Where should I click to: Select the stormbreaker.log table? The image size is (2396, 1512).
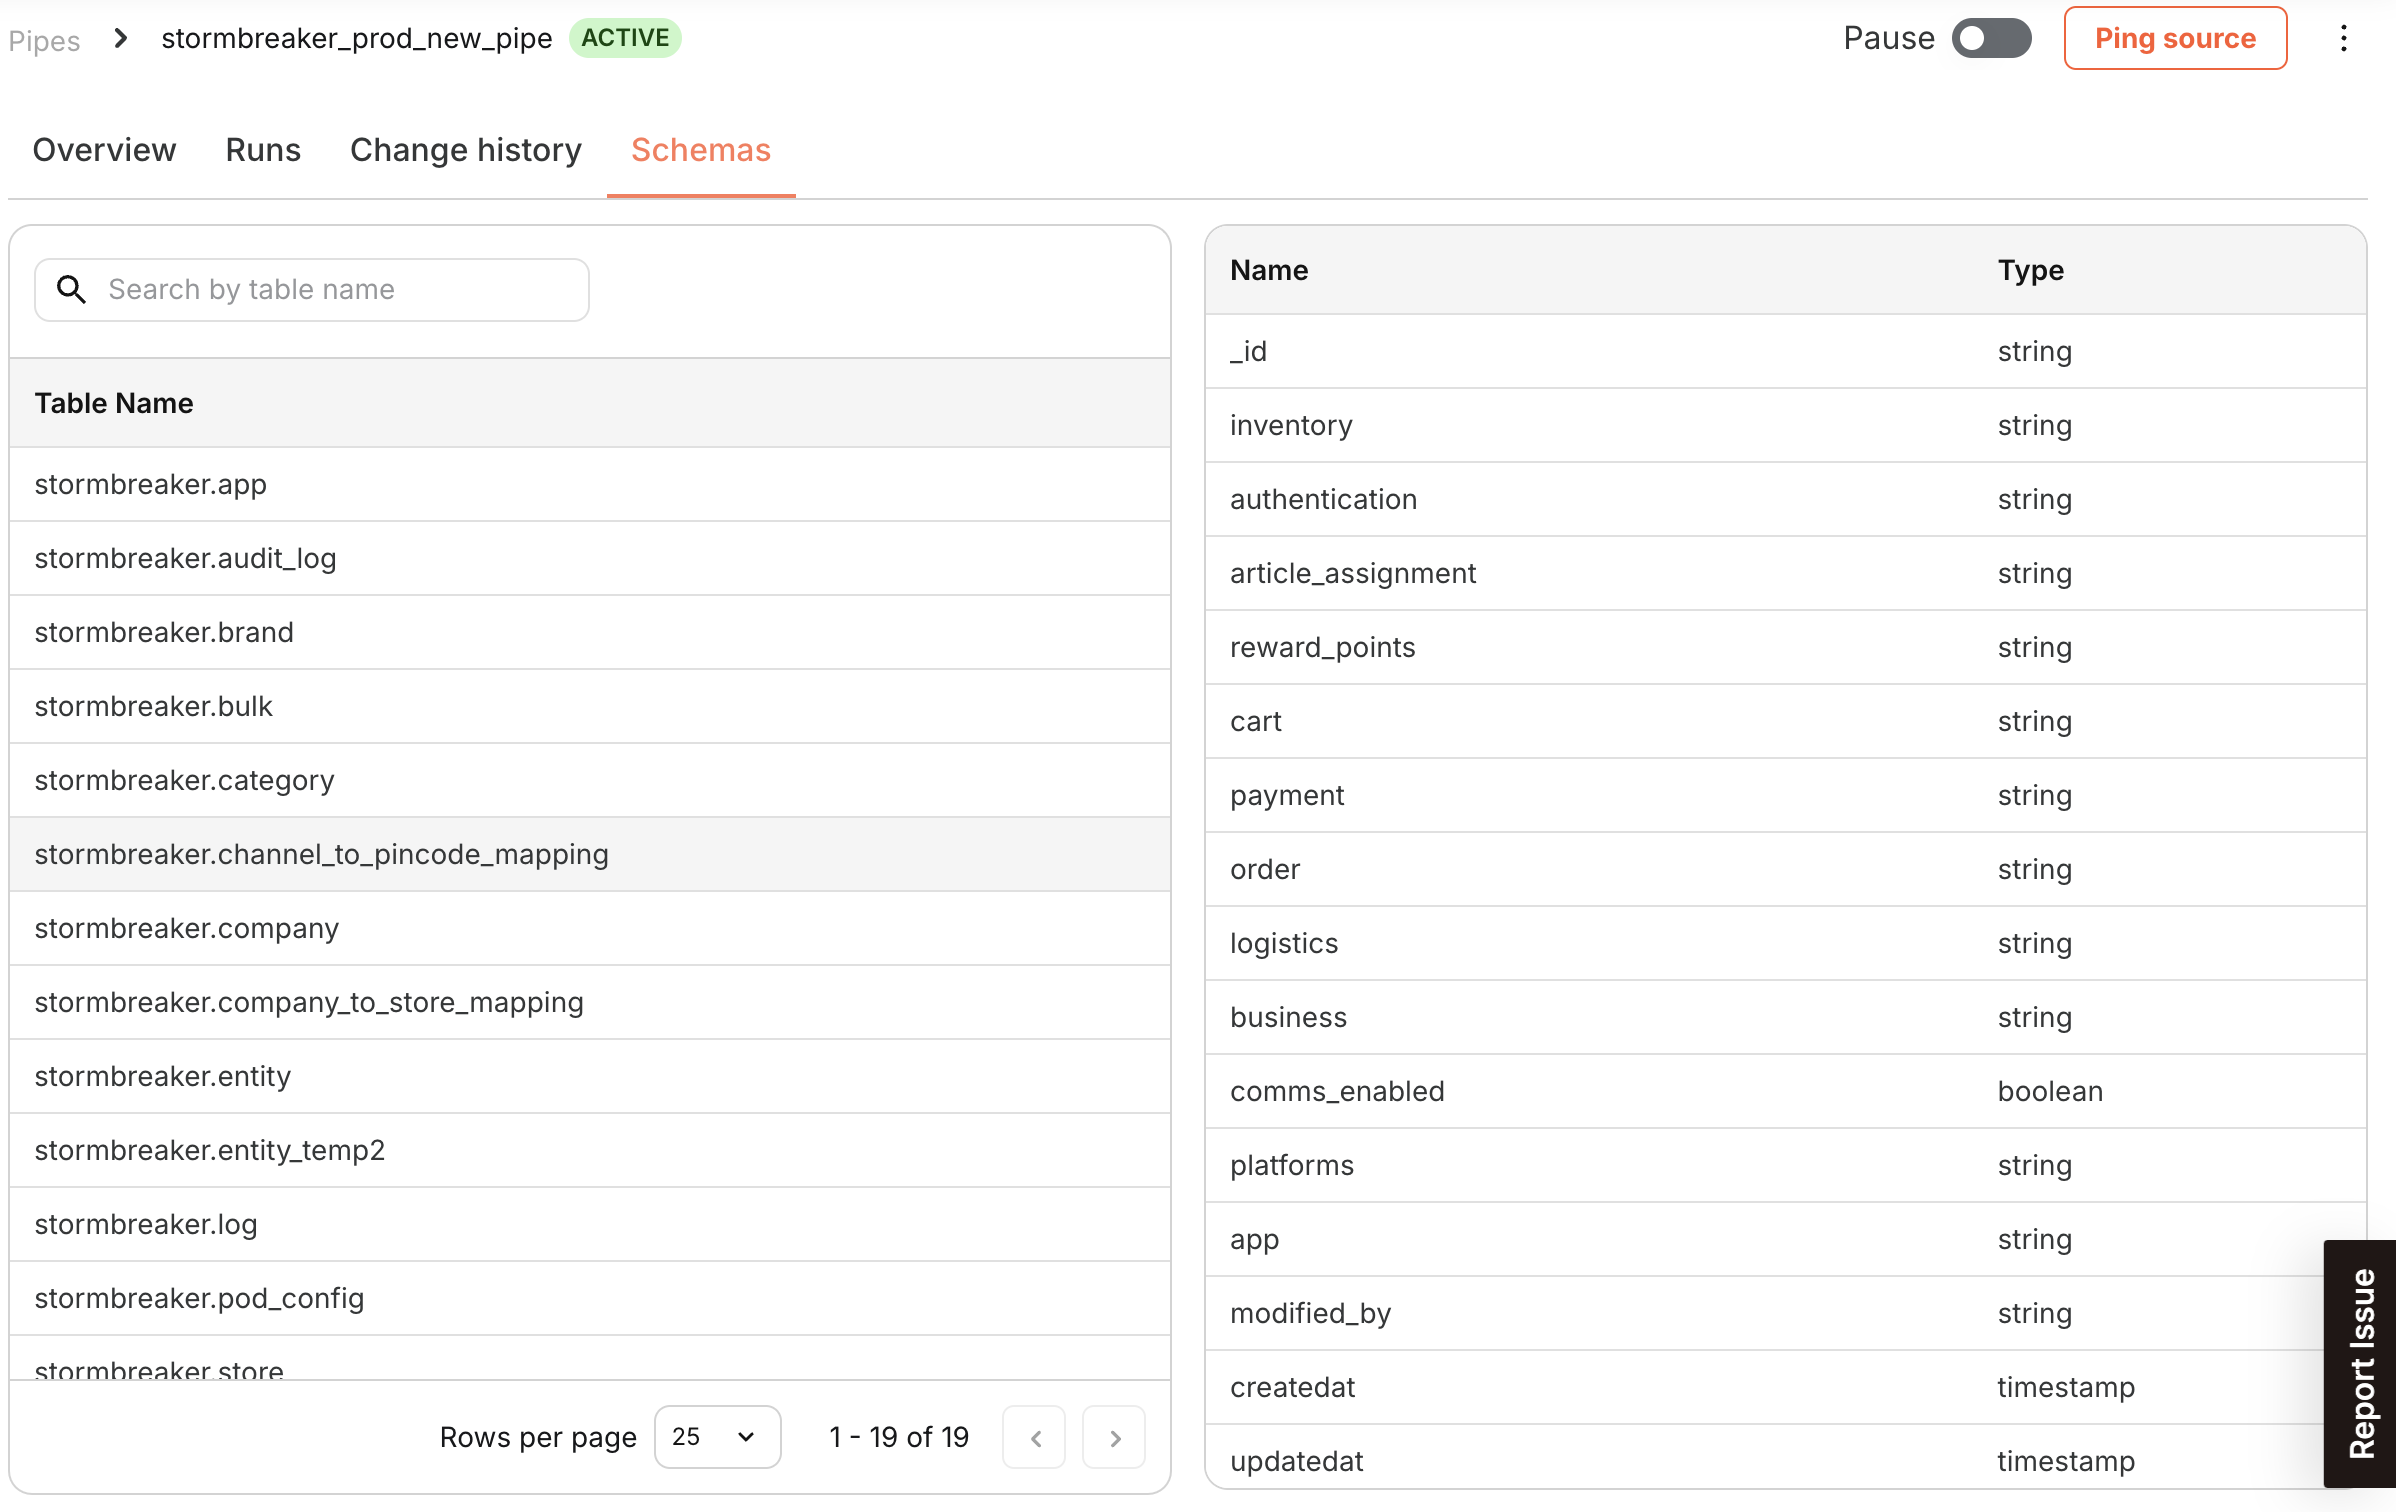[x=590, y=1224]
